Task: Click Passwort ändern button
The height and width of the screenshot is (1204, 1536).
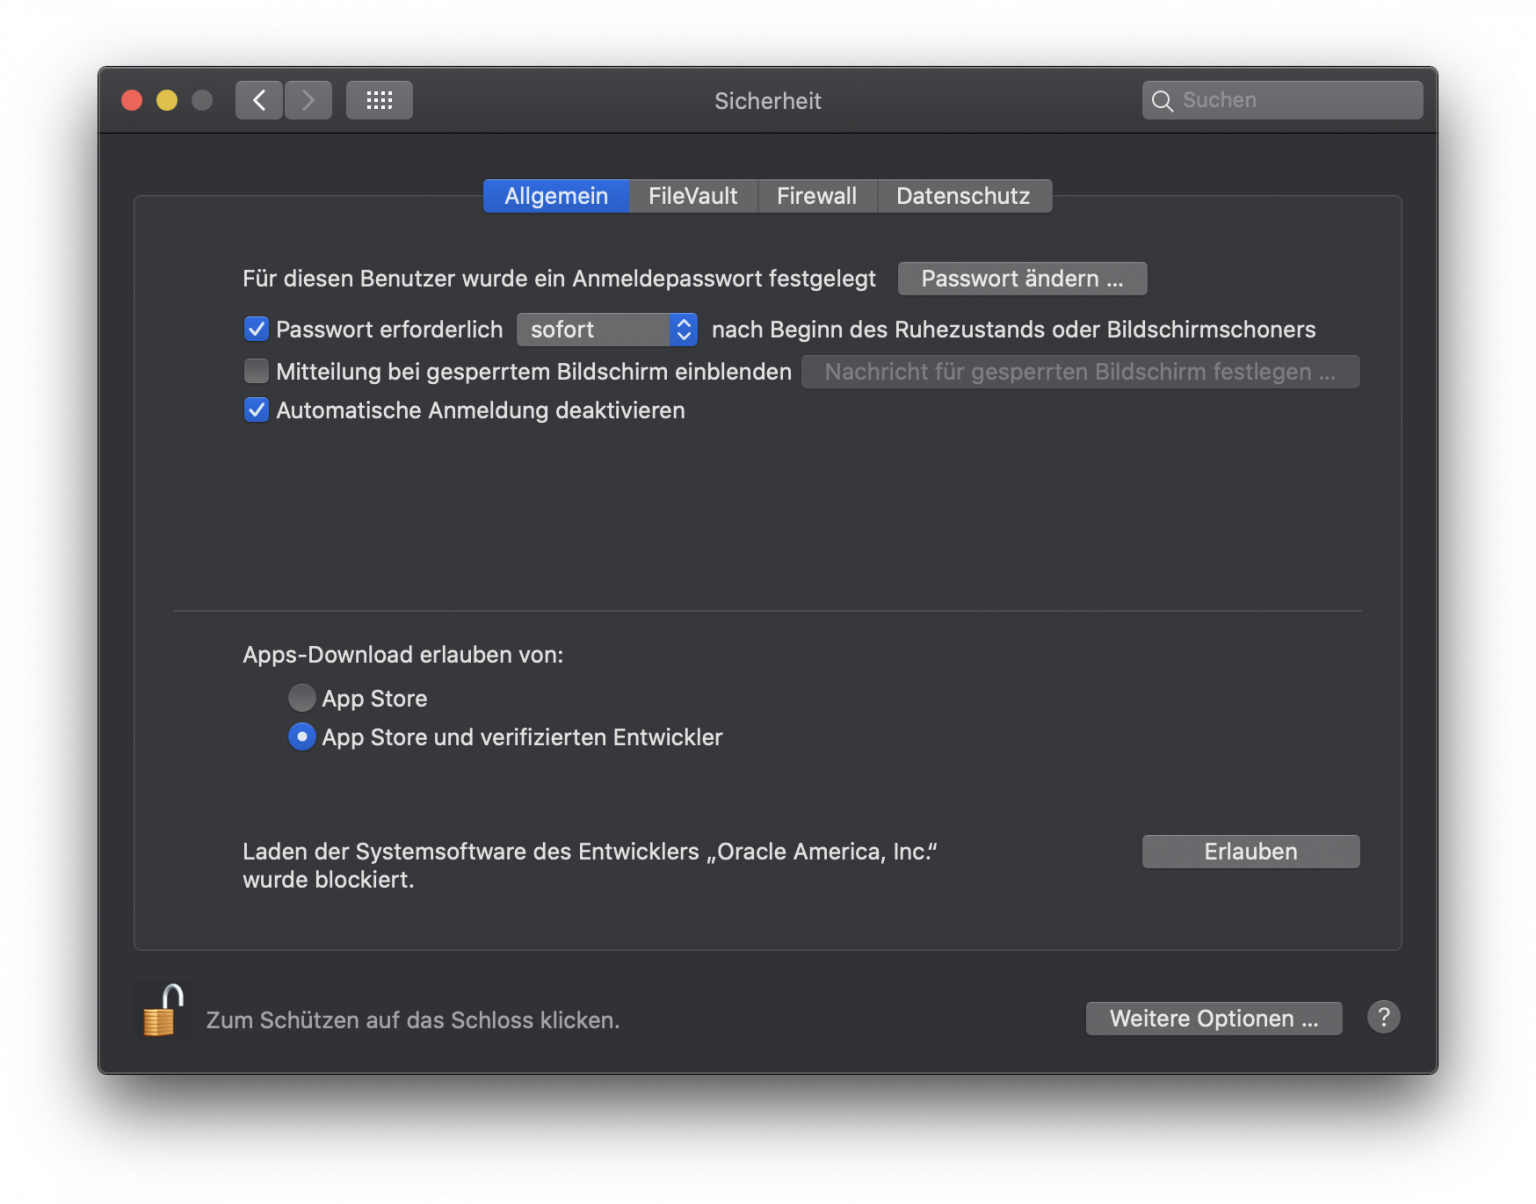Action: [1022, 279]
